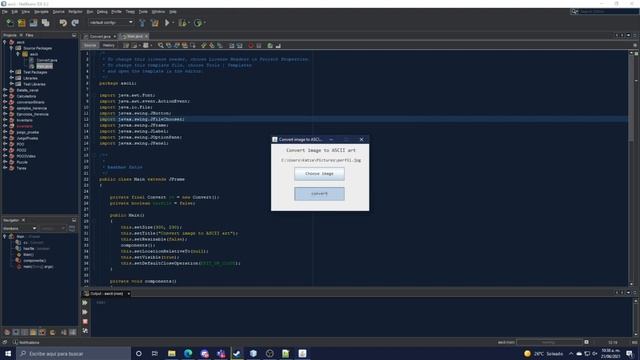The height and width of the screenshot is (360, 640).
Task: Click the New Project toolbar icon
Action: (21, 23)
